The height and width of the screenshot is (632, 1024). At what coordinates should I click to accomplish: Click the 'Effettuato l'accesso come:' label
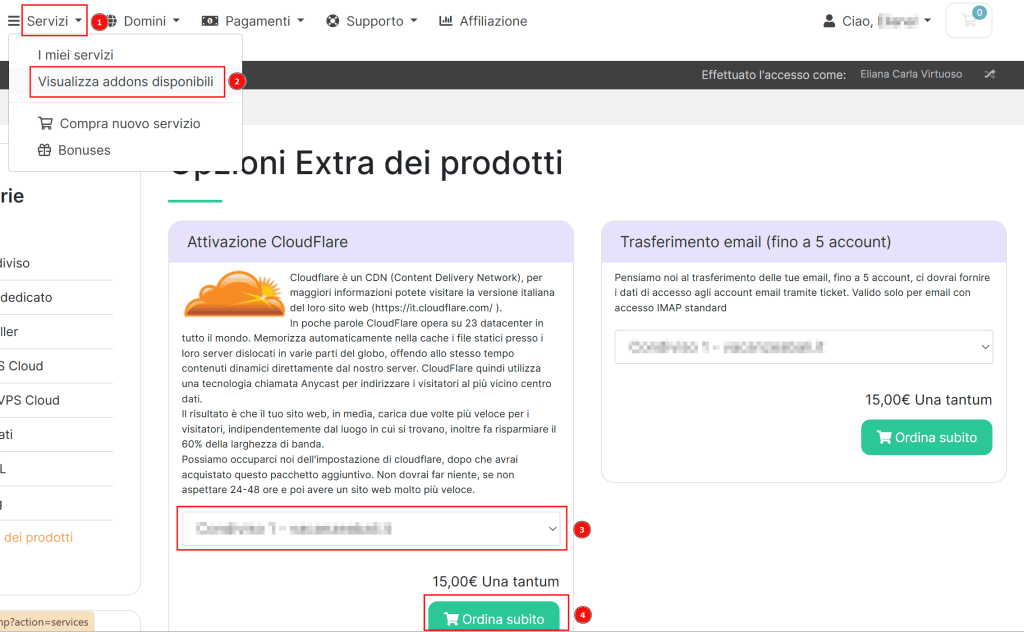point(774,75)
